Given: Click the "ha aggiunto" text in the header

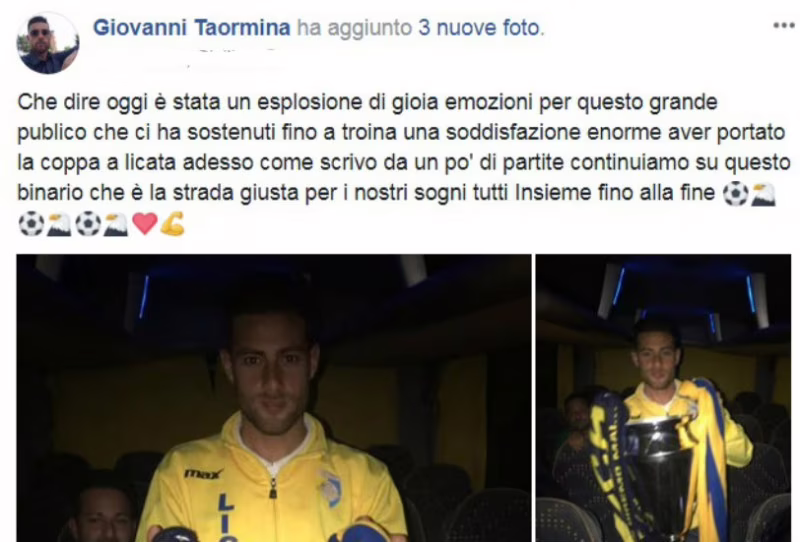Looking at the screenshot, I should click(x=355, y=27).
